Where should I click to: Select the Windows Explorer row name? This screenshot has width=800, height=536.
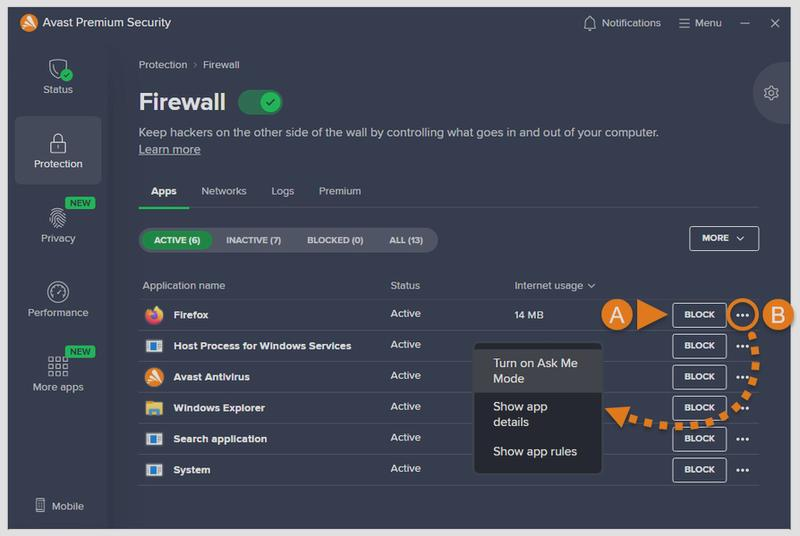(219, 408)
